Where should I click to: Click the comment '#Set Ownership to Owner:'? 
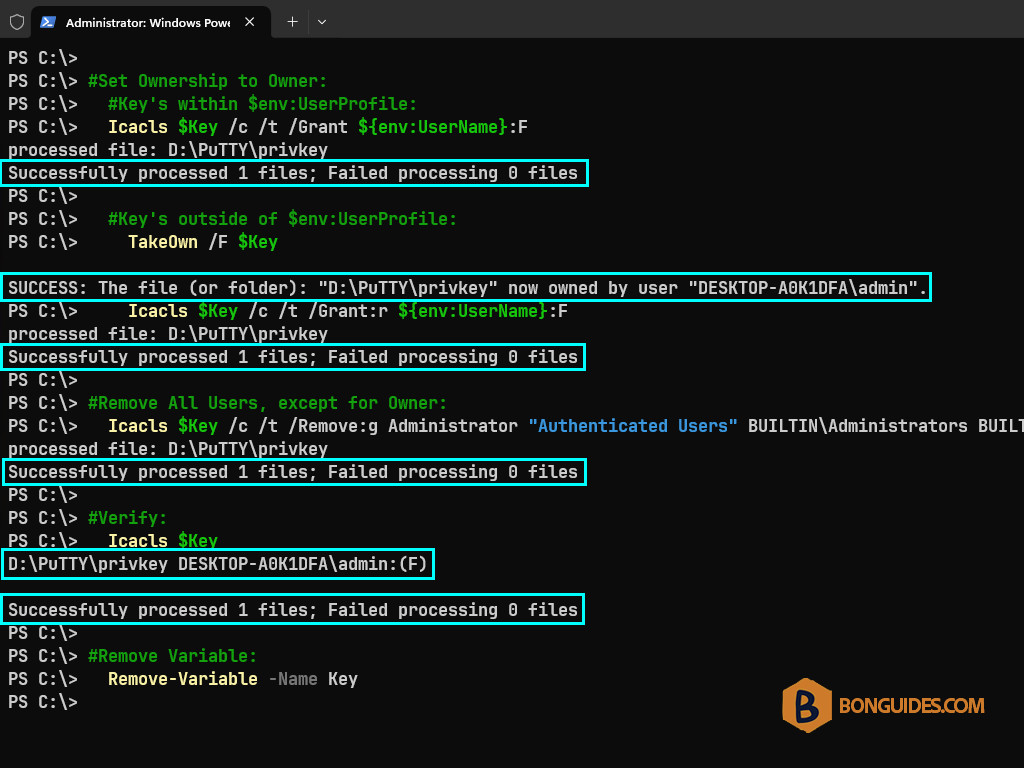pos(207,81)
